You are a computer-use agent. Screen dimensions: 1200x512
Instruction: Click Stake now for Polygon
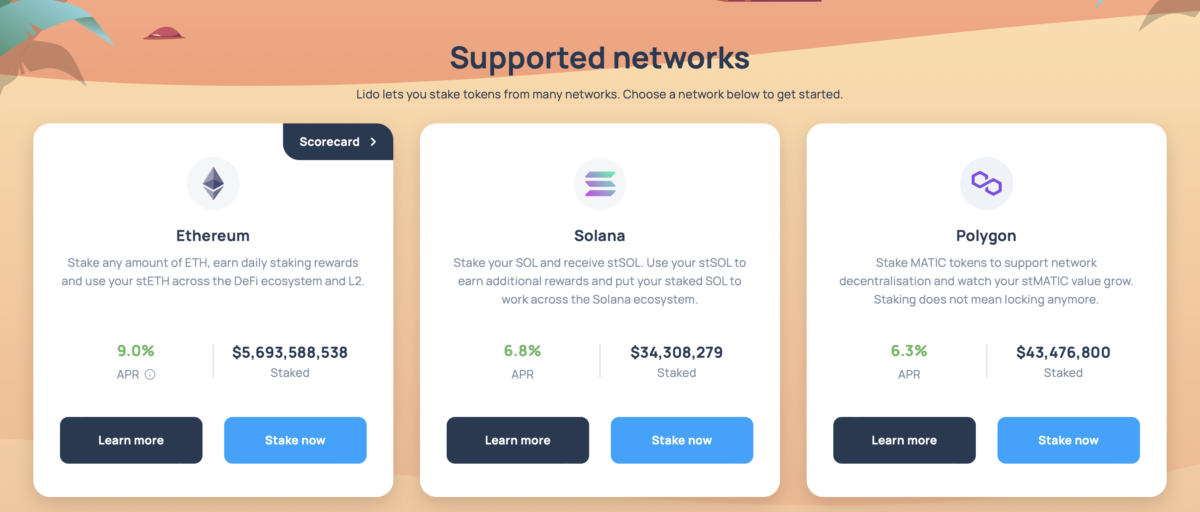click(1069, 440)
